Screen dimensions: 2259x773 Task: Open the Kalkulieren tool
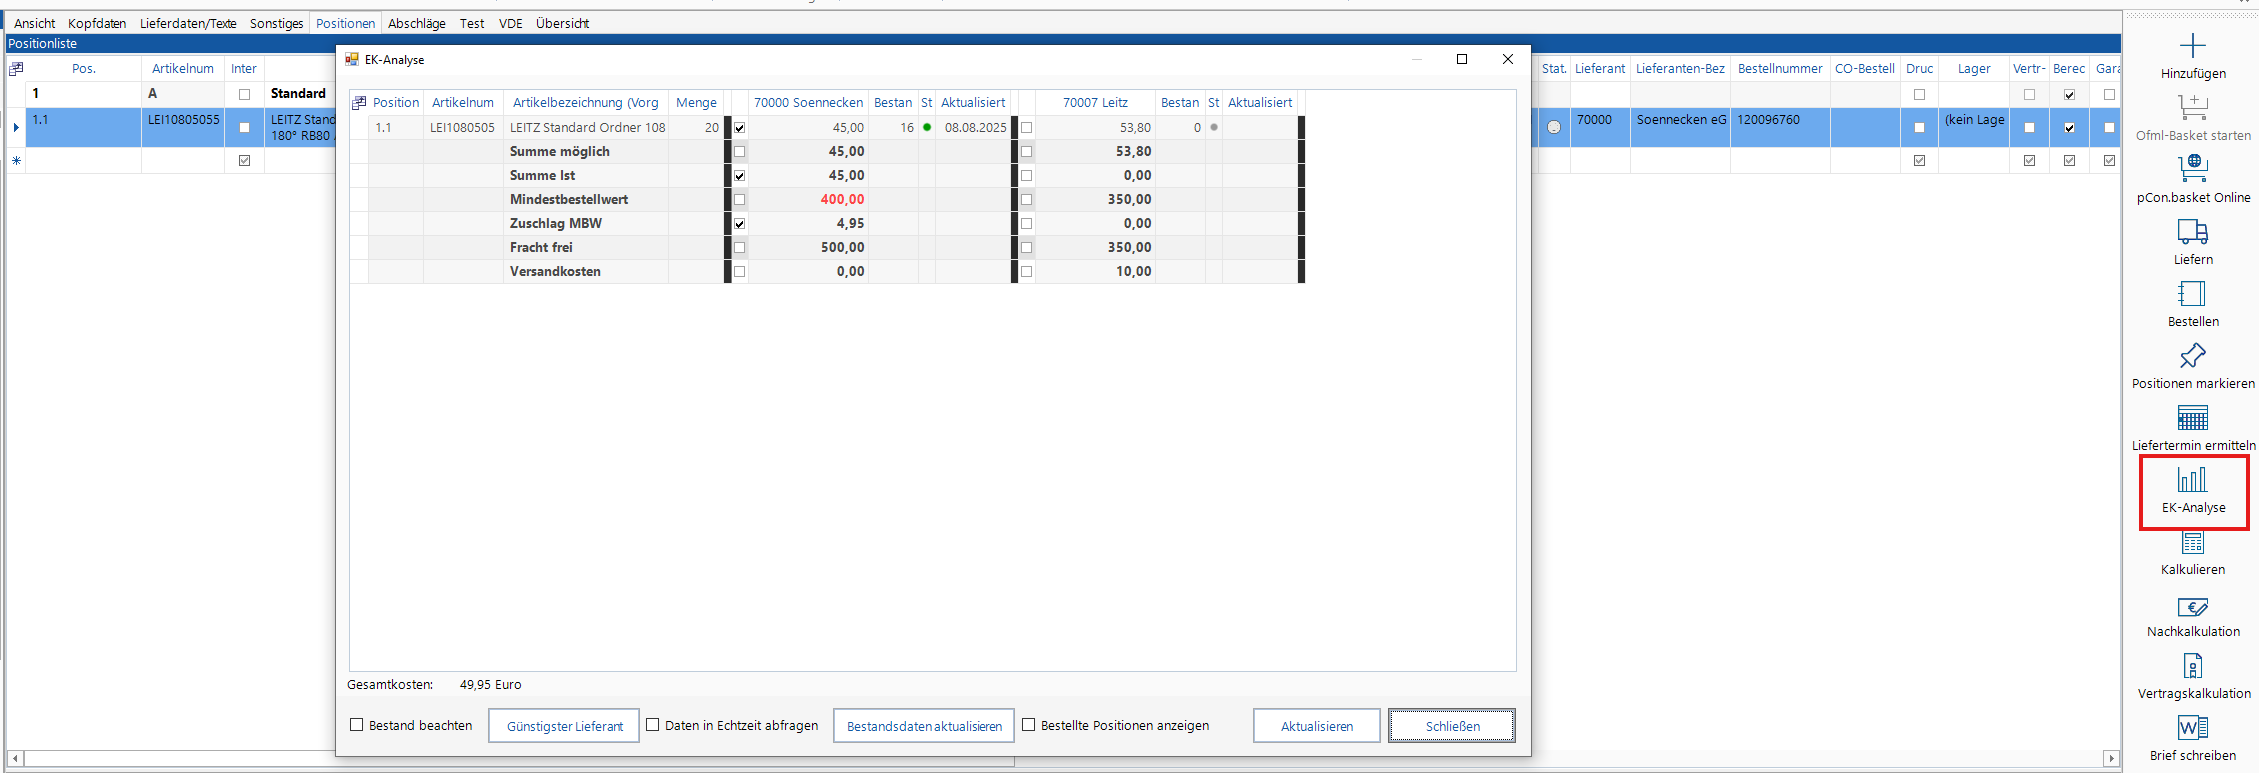pyautogui.click(x=2192, y=543)
